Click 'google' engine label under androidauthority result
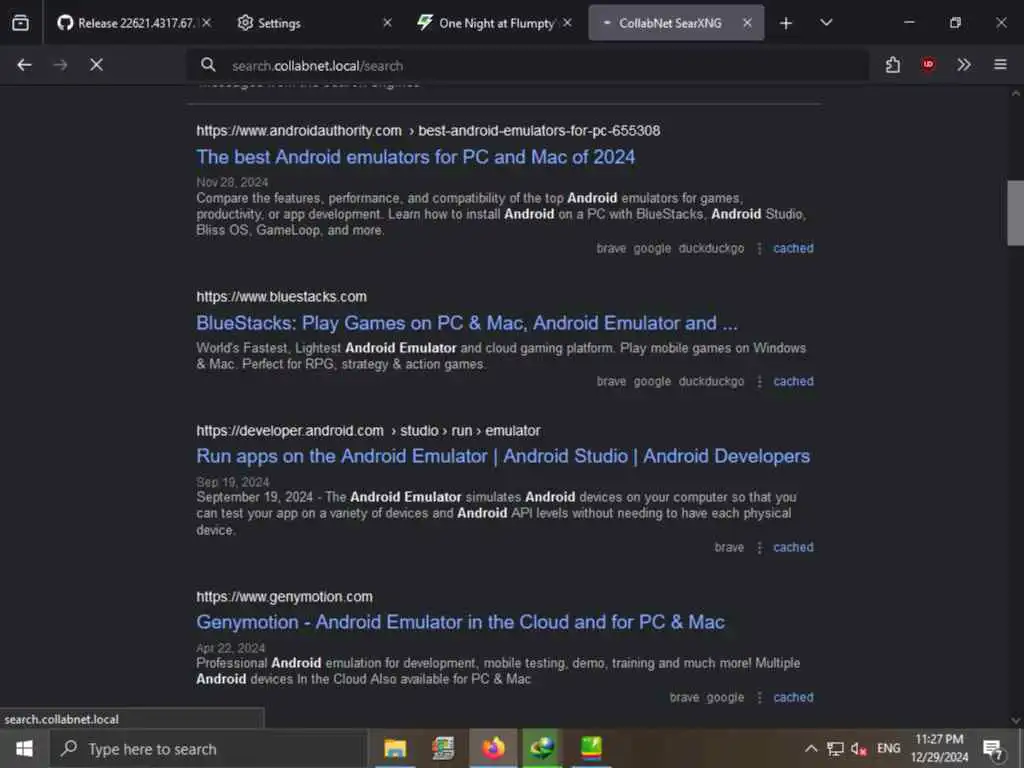This screenshot has height=768, width=1024. (652, 248)
